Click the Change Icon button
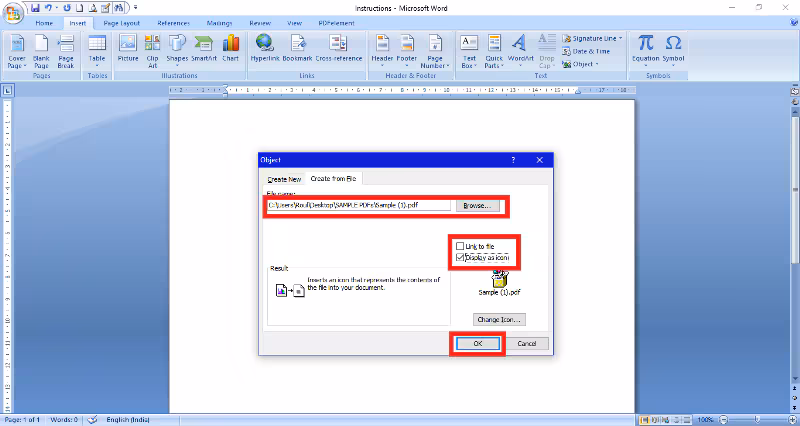The height and width of the screenshot is (426, 800). click(x=499, y=320)
